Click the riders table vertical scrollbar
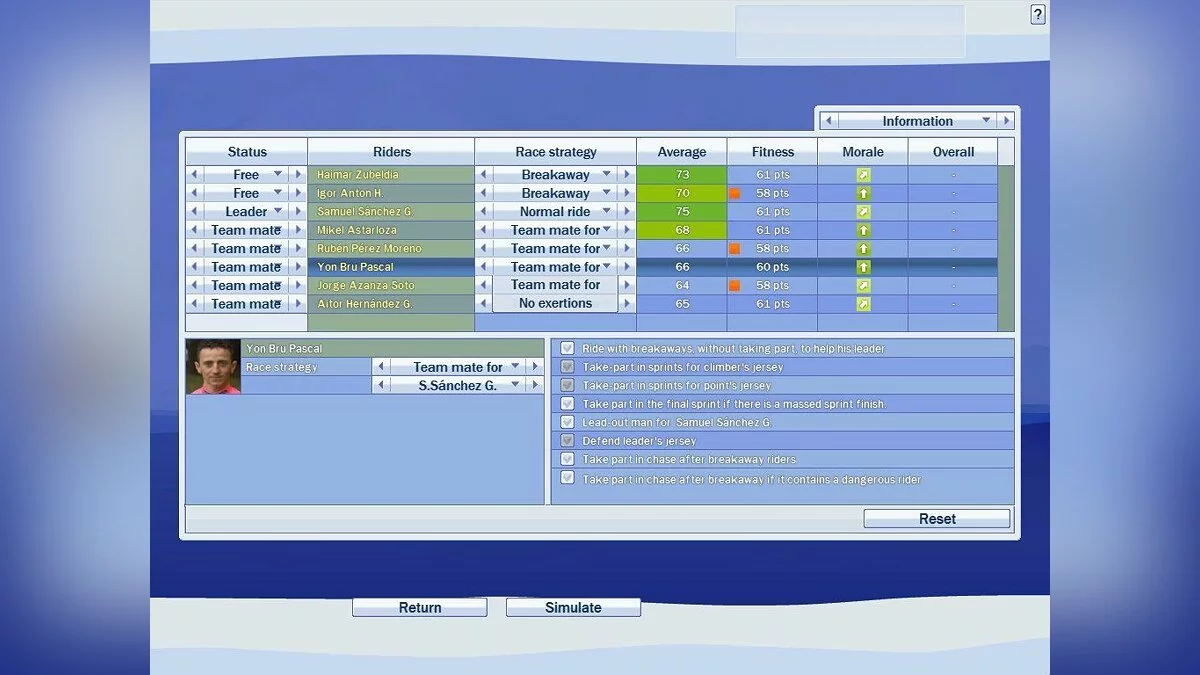Image resolution: width=1200 pixels, height=675 pixels. (x=1006, y=248)
